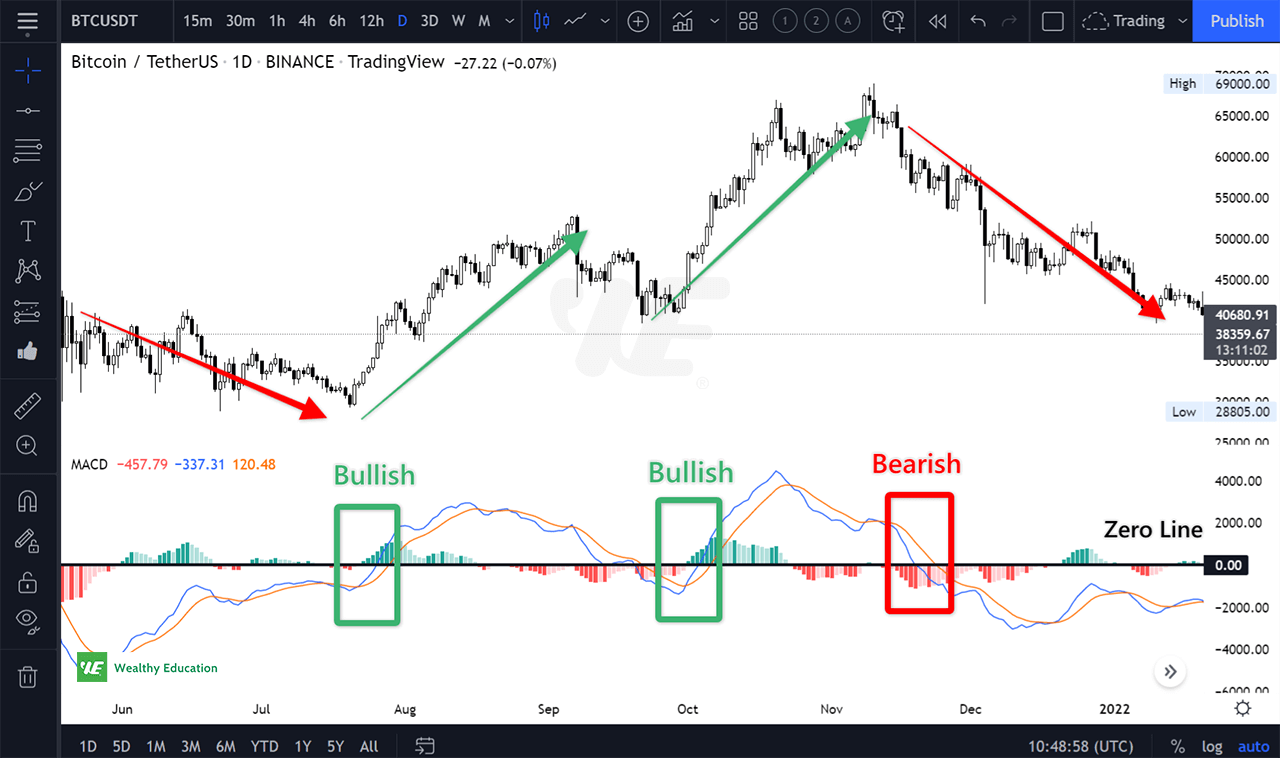Open the timezone 10:48:58 (UTC) menu

tap(1080, 746)
